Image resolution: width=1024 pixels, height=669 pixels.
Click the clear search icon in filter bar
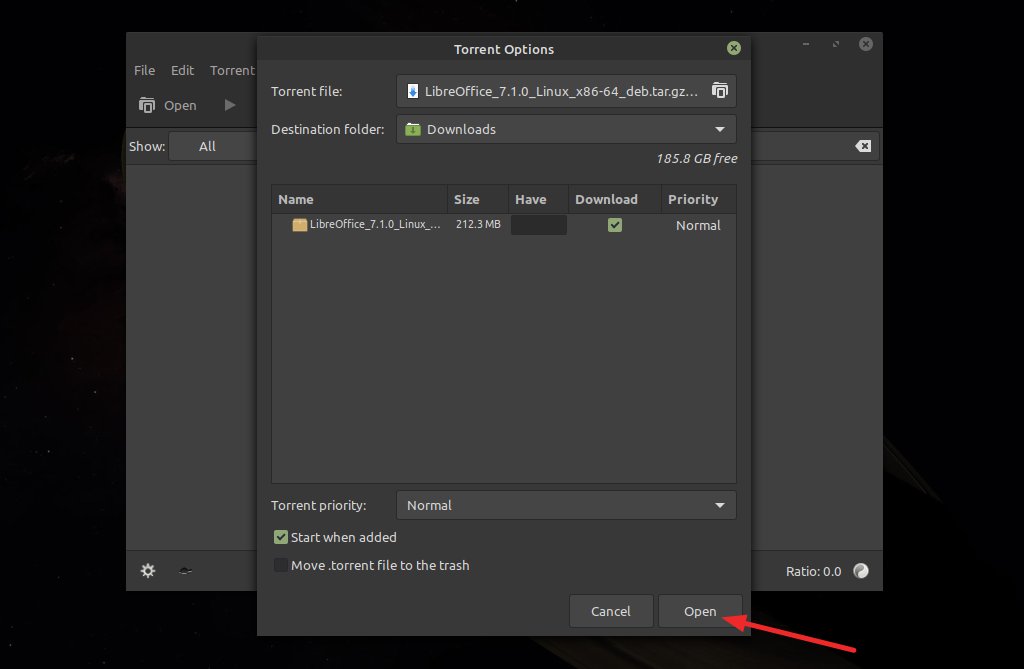pyautogui.click(x=863, y=146)
